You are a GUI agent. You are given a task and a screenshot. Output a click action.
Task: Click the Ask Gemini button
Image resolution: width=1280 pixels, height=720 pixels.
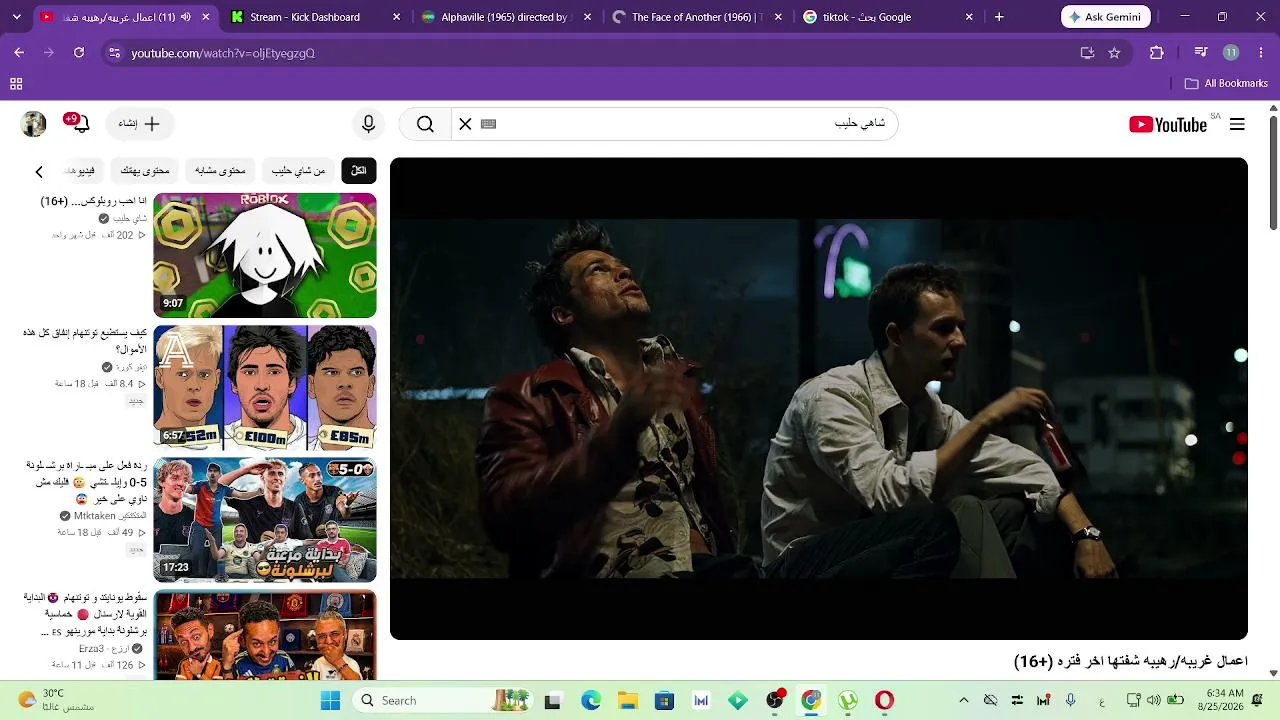point(1106,17)
